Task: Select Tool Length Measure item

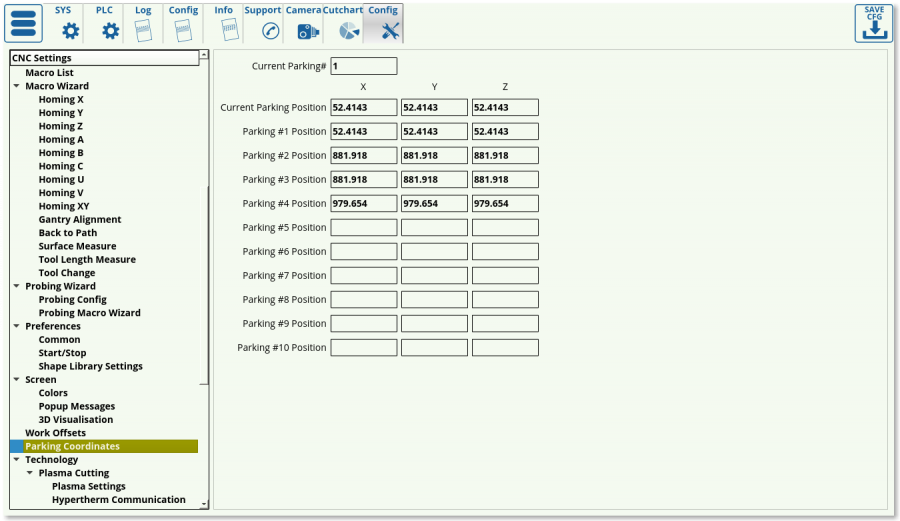Action: tap(87, 259)
